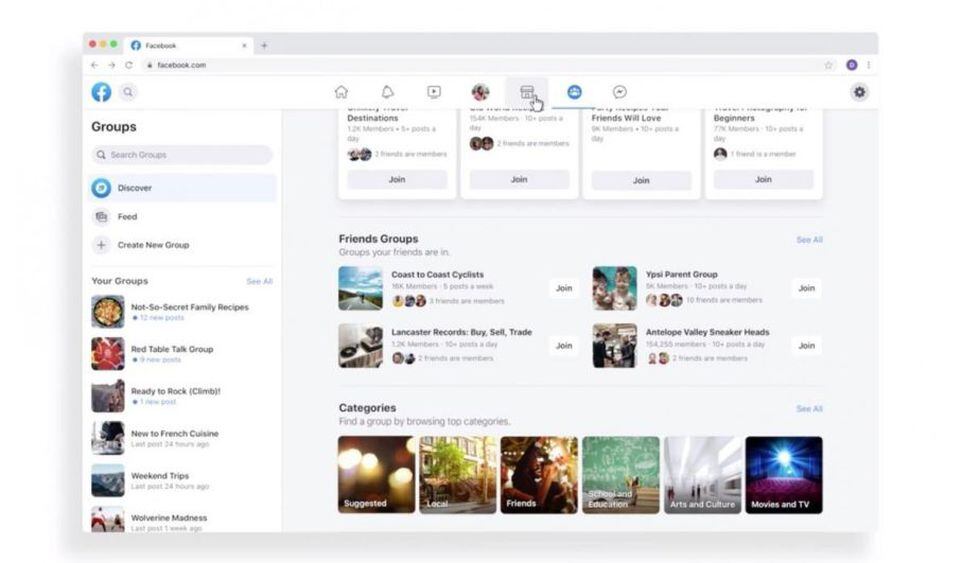Open a new browser tab
Screen dimensions: 980x563
264,45
